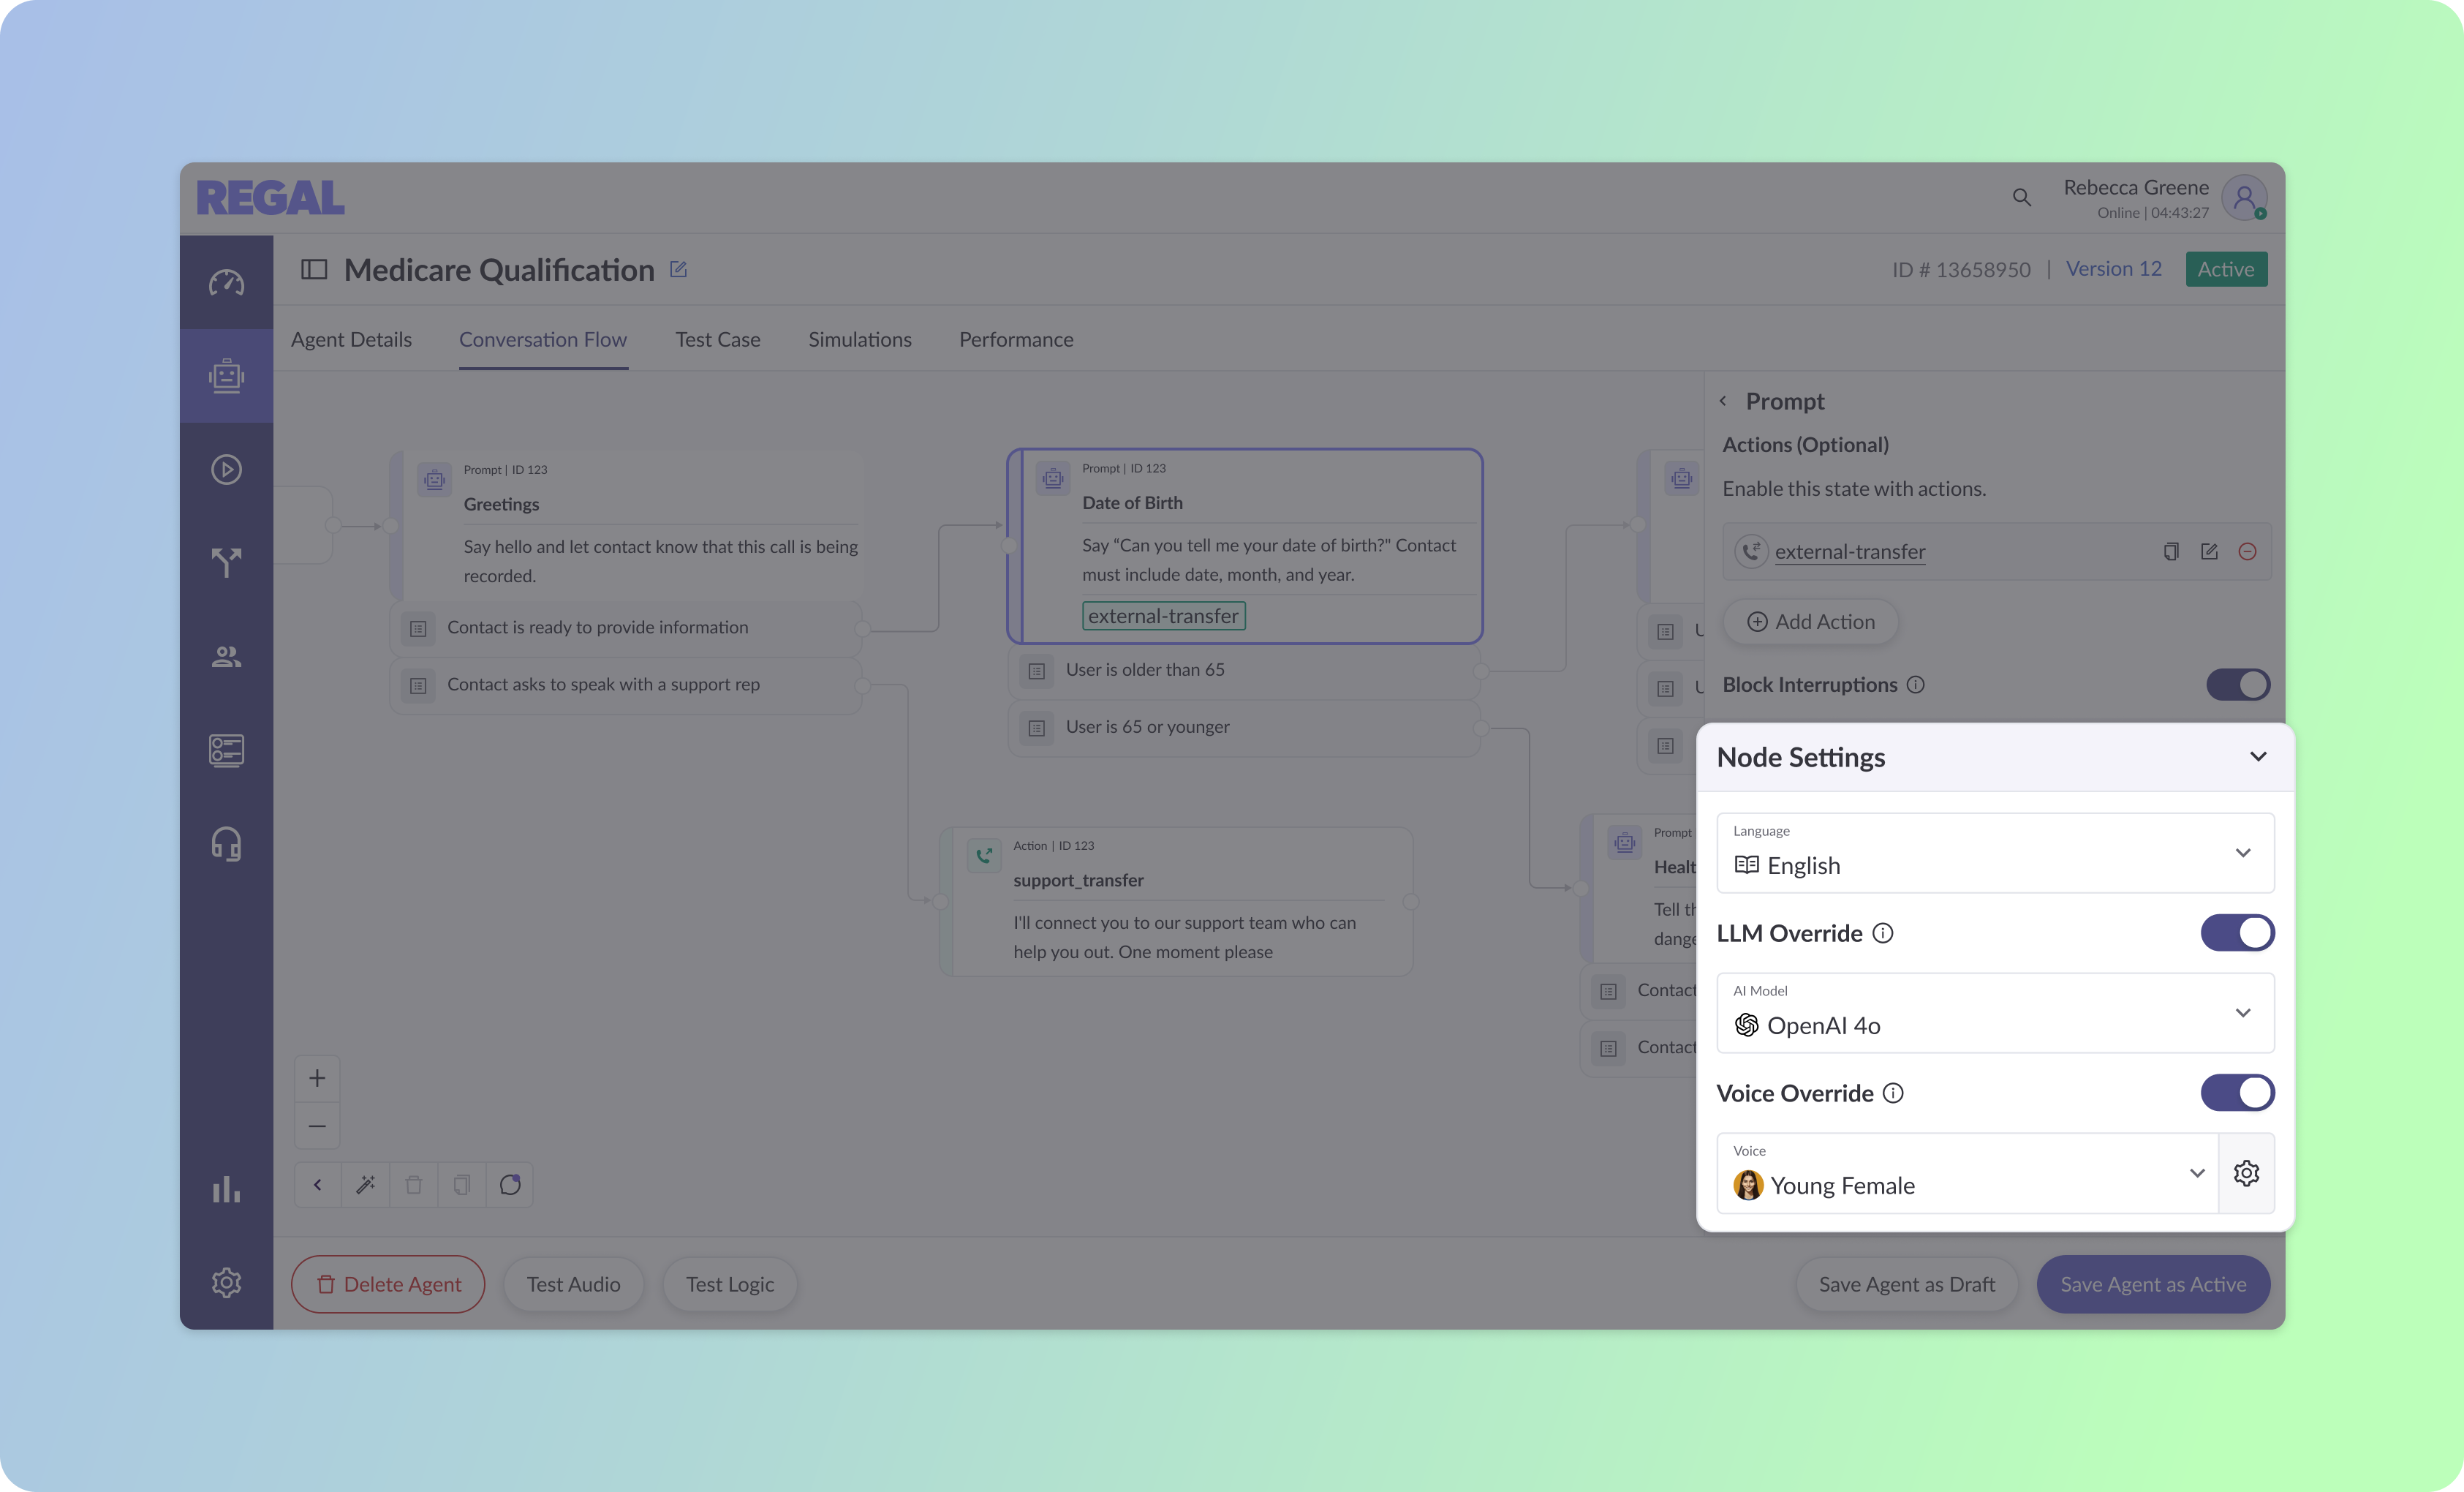Screen dimensions: 2464x1492
Task: Disable the Voice Override switch
Action: (2237, 1093)
